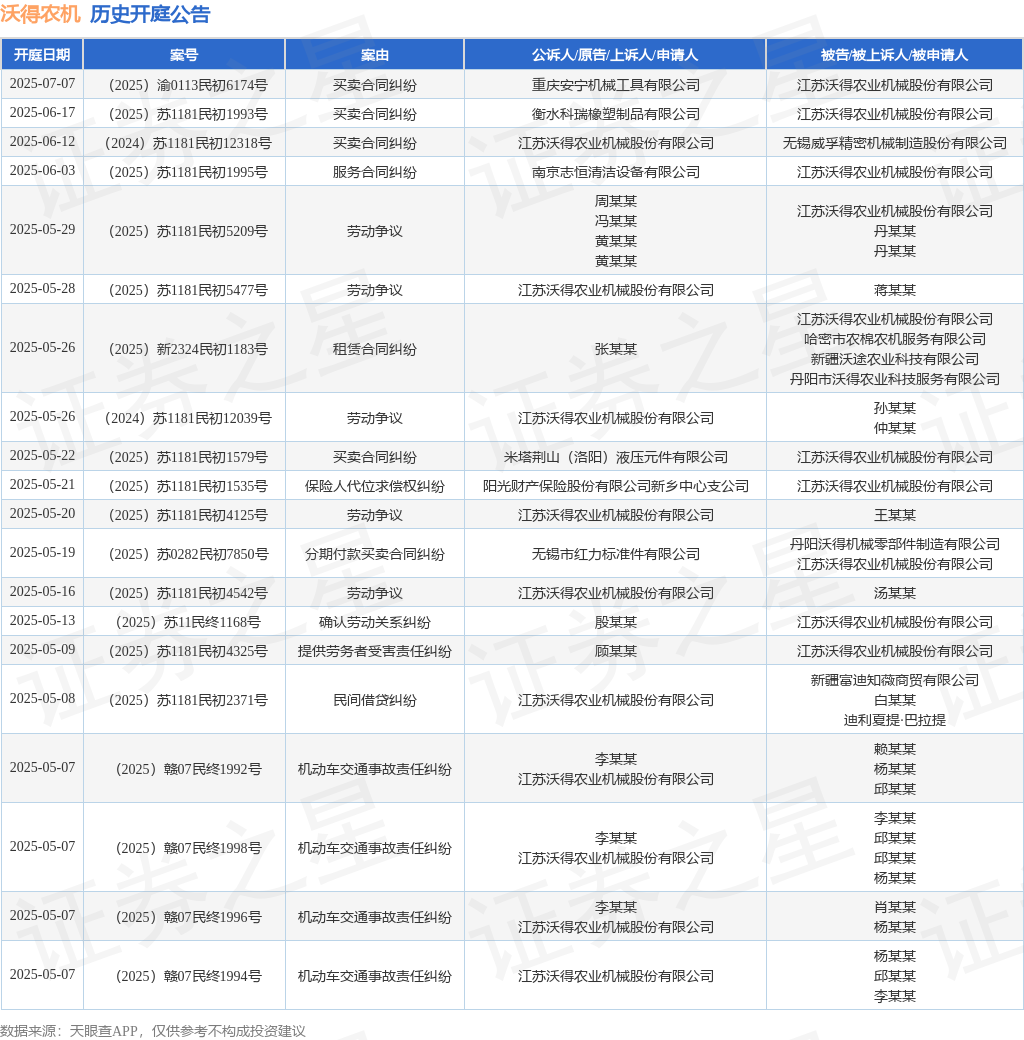Click defendant 哈密市农棉农机服务有限公司

coord(895,339)
